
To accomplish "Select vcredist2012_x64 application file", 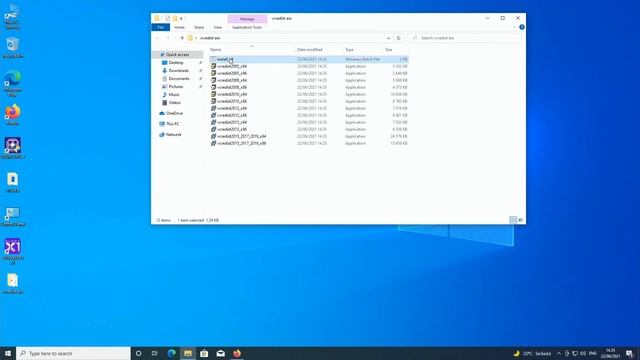I will [x=309, y=108].
